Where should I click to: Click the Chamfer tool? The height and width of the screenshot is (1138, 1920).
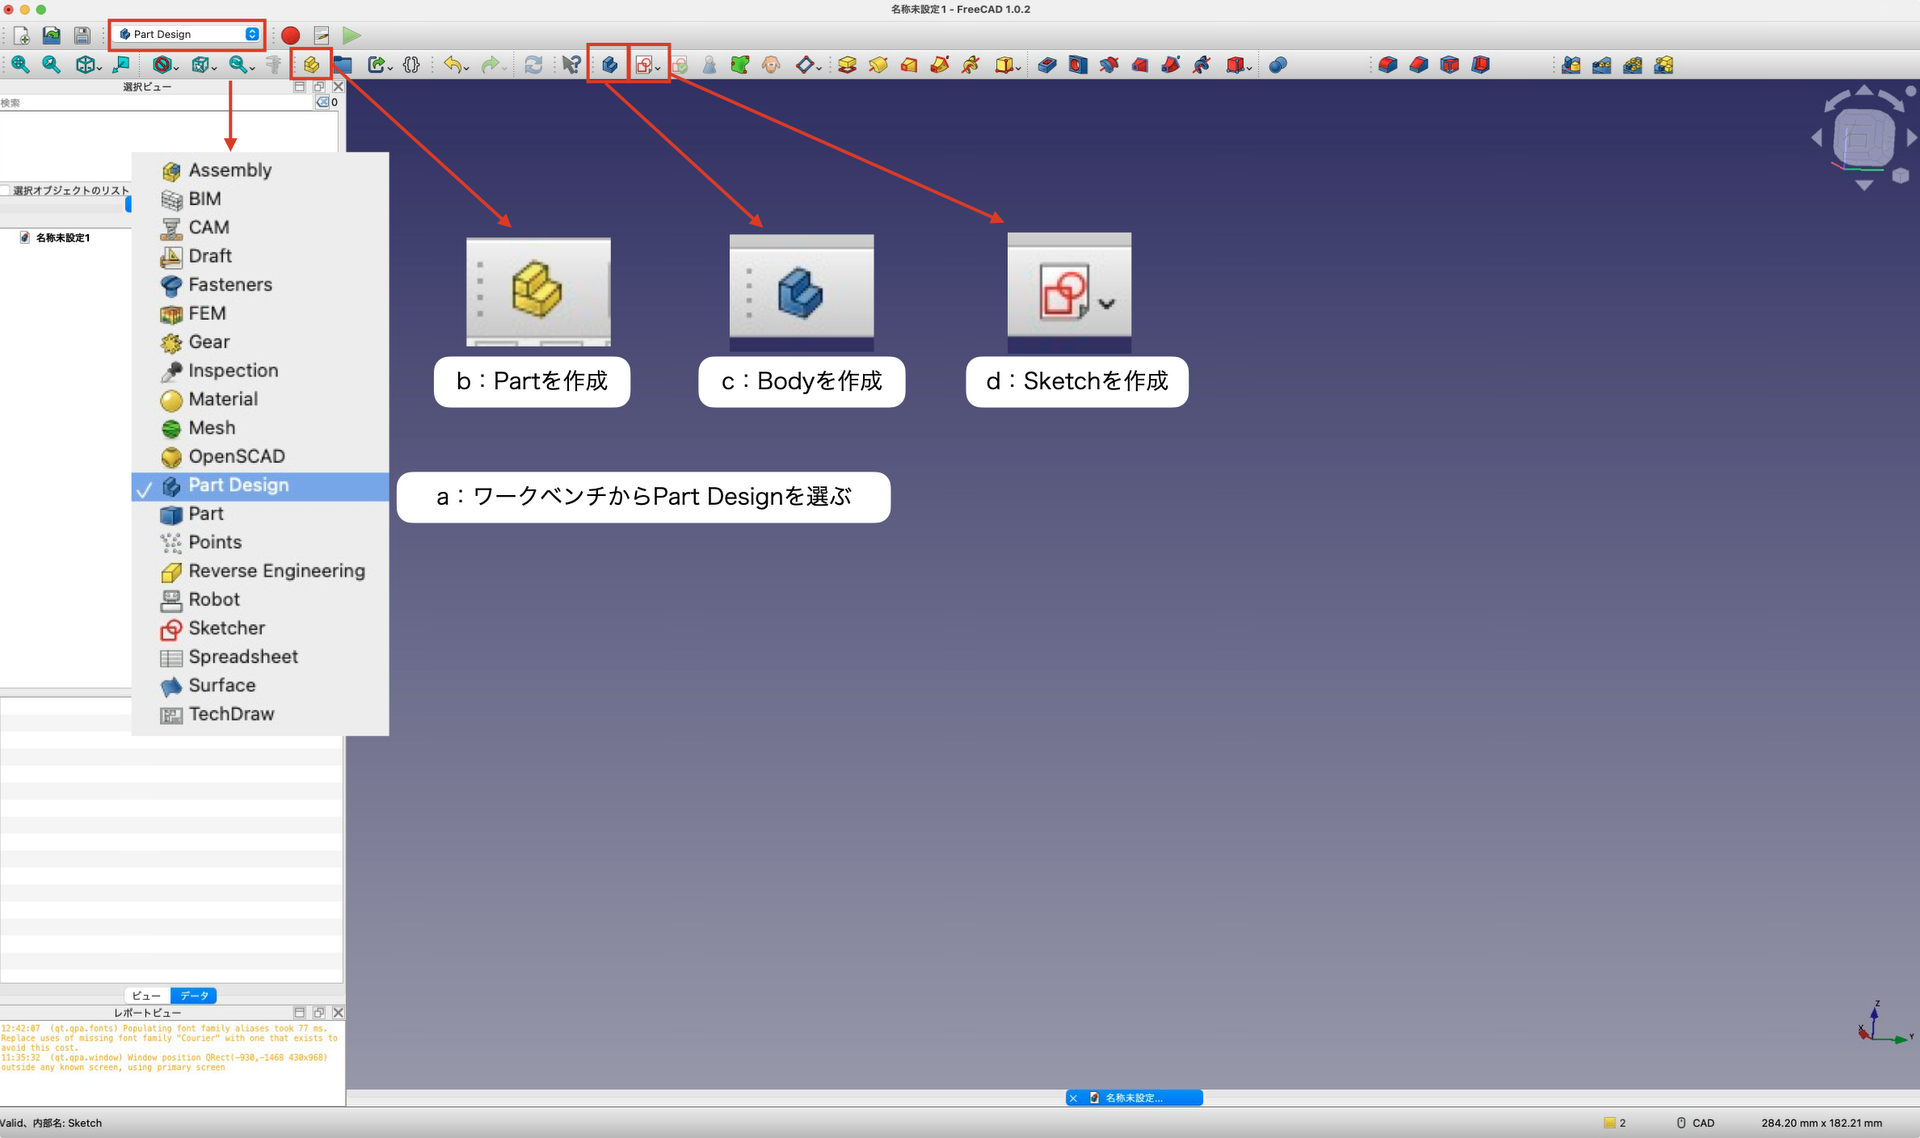[x=1419, y=65]
